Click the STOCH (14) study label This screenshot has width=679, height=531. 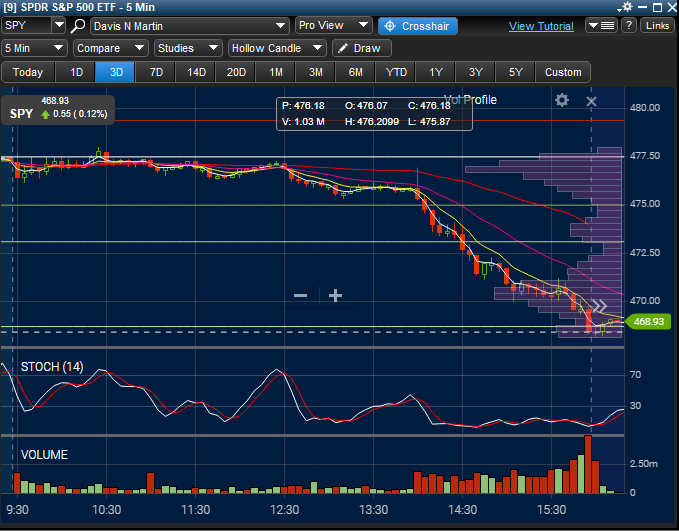click(x=52, y=367)
